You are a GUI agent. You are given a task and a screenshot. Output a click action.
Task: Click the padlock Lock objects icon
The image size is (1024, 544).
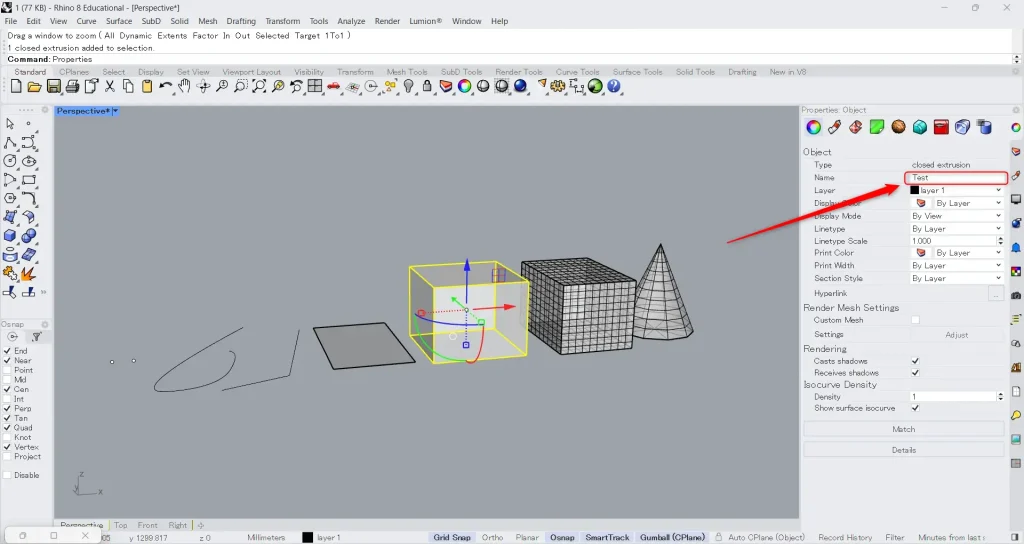(x=428, y=87)
